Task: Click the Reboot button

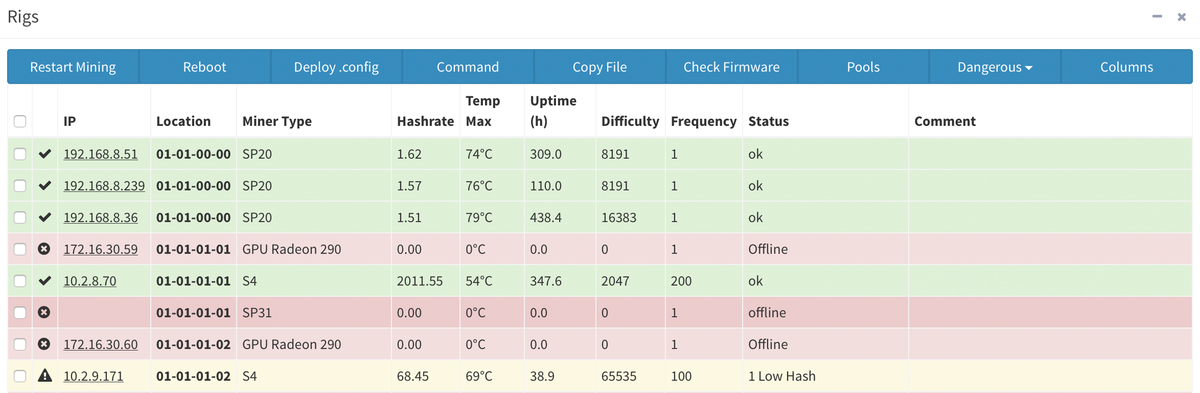Action: pos(204,67)
